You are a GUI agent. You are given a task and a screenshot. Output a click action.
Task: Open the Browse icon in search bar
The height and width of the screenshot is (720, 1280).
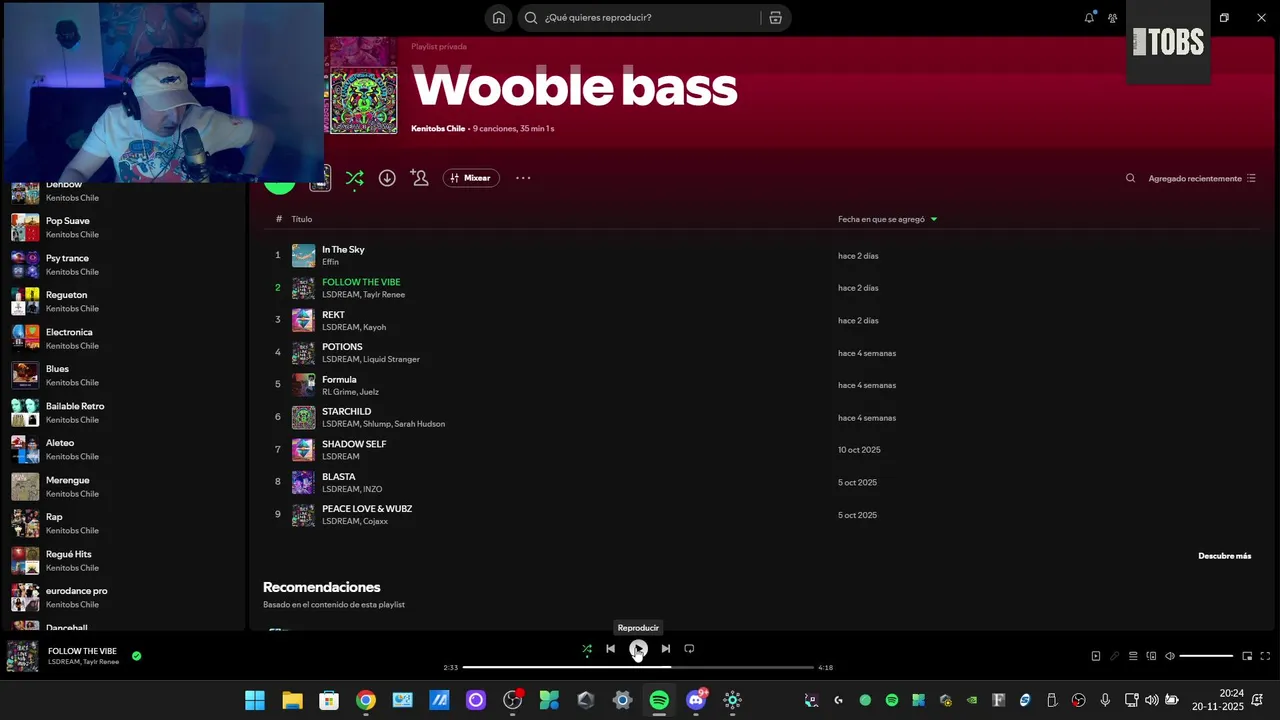pyautogui.click(x=775, y=18)
